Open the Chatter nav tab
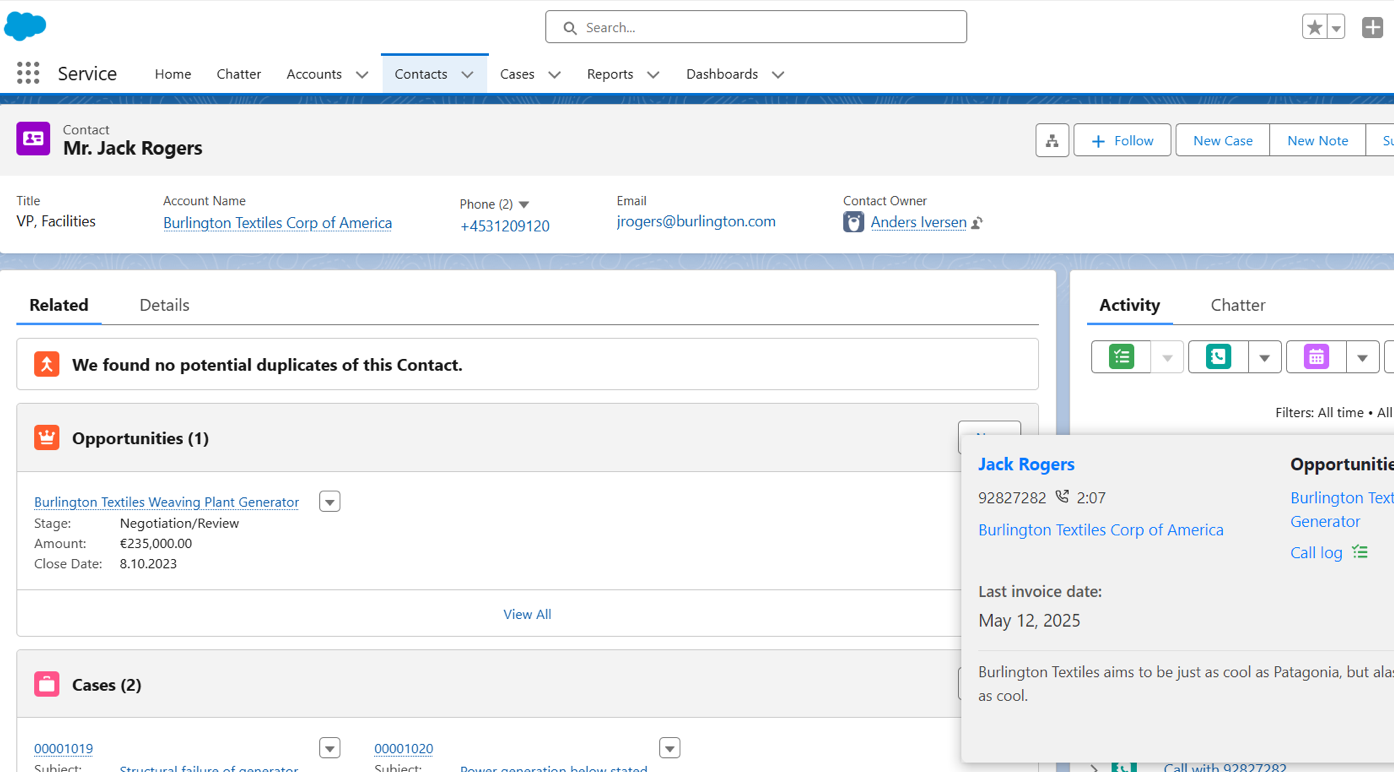 (x=238, y=74)
